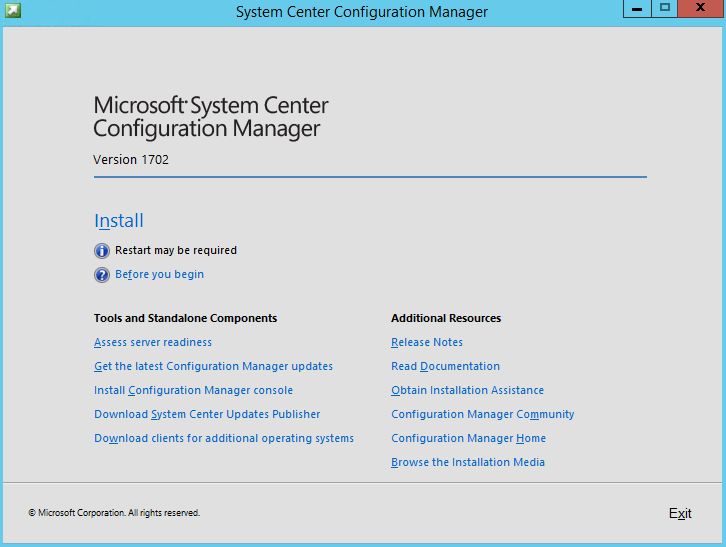The height and width of the screenshot is (547, 726).
Task: Go to Configuration Manager Home
Action: [468, 438]
